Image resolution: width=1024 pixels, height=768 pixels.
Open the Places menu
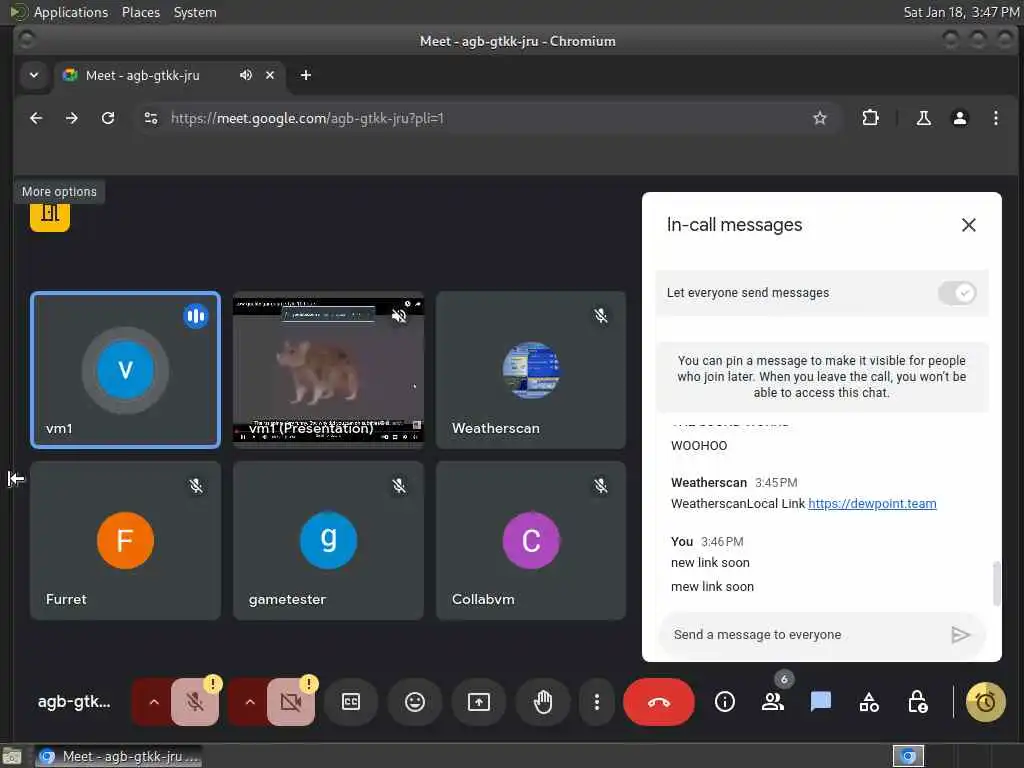[140, 12]
